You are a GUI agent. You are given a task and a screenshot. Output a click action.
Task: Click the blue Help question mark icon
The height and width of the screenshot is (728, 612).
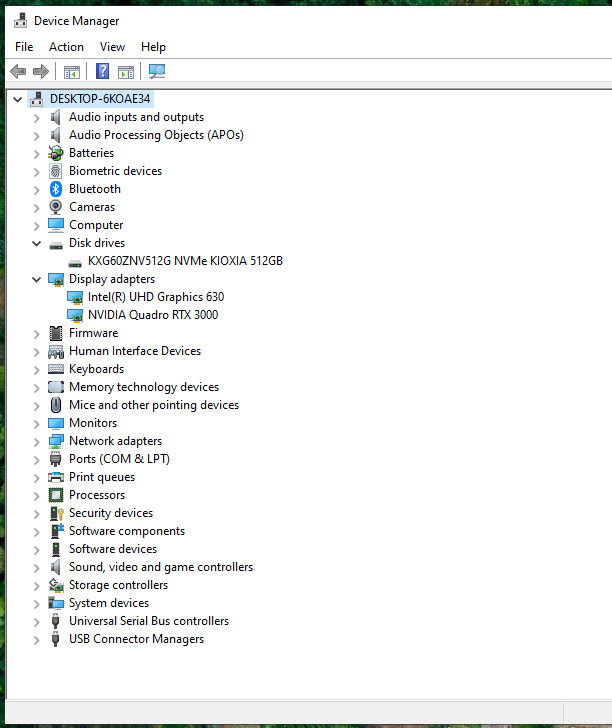102,71
